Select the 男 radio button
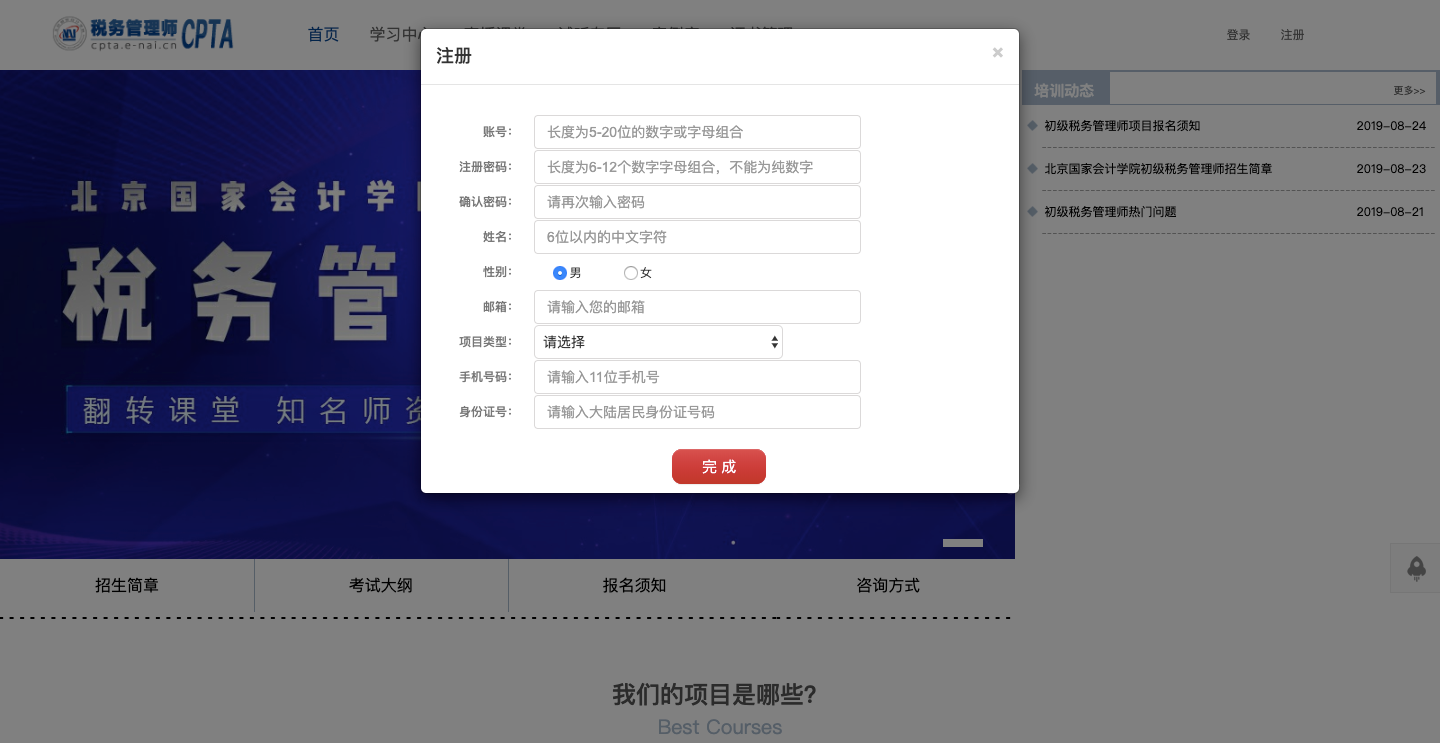This screenshot has width=1440, height=743. pyautogui.click(x=560, y=273)
